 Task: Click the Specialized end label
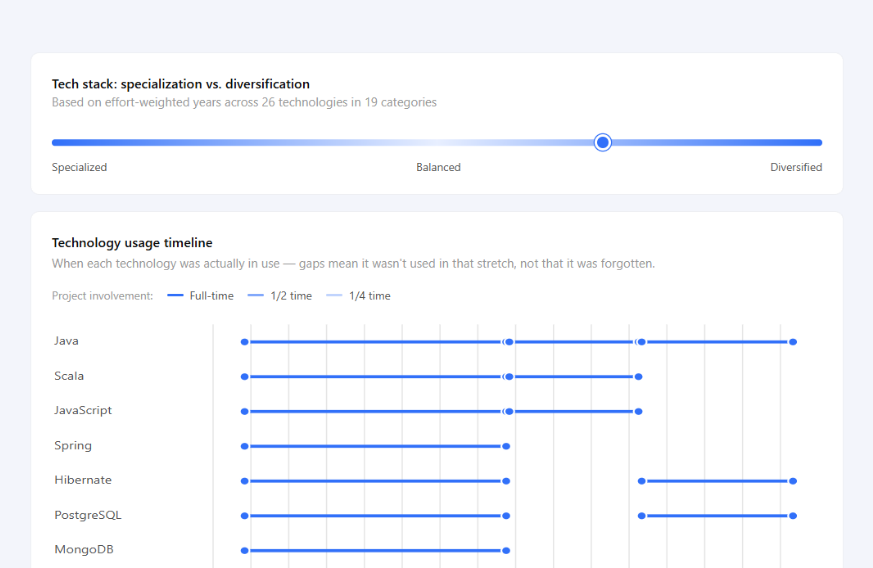pos(79,167)
